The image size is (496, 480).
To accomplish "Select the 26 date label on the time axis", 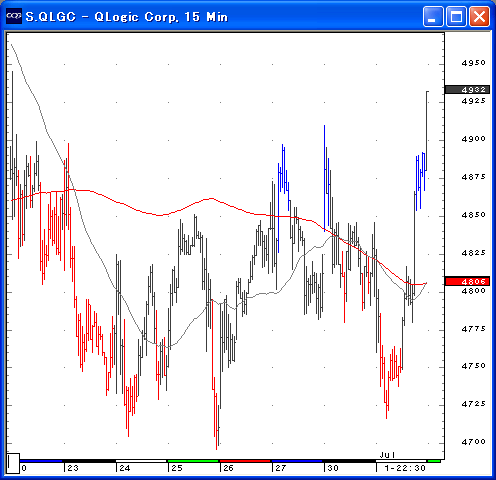I will pyautogui.click(x=228, y=468).
